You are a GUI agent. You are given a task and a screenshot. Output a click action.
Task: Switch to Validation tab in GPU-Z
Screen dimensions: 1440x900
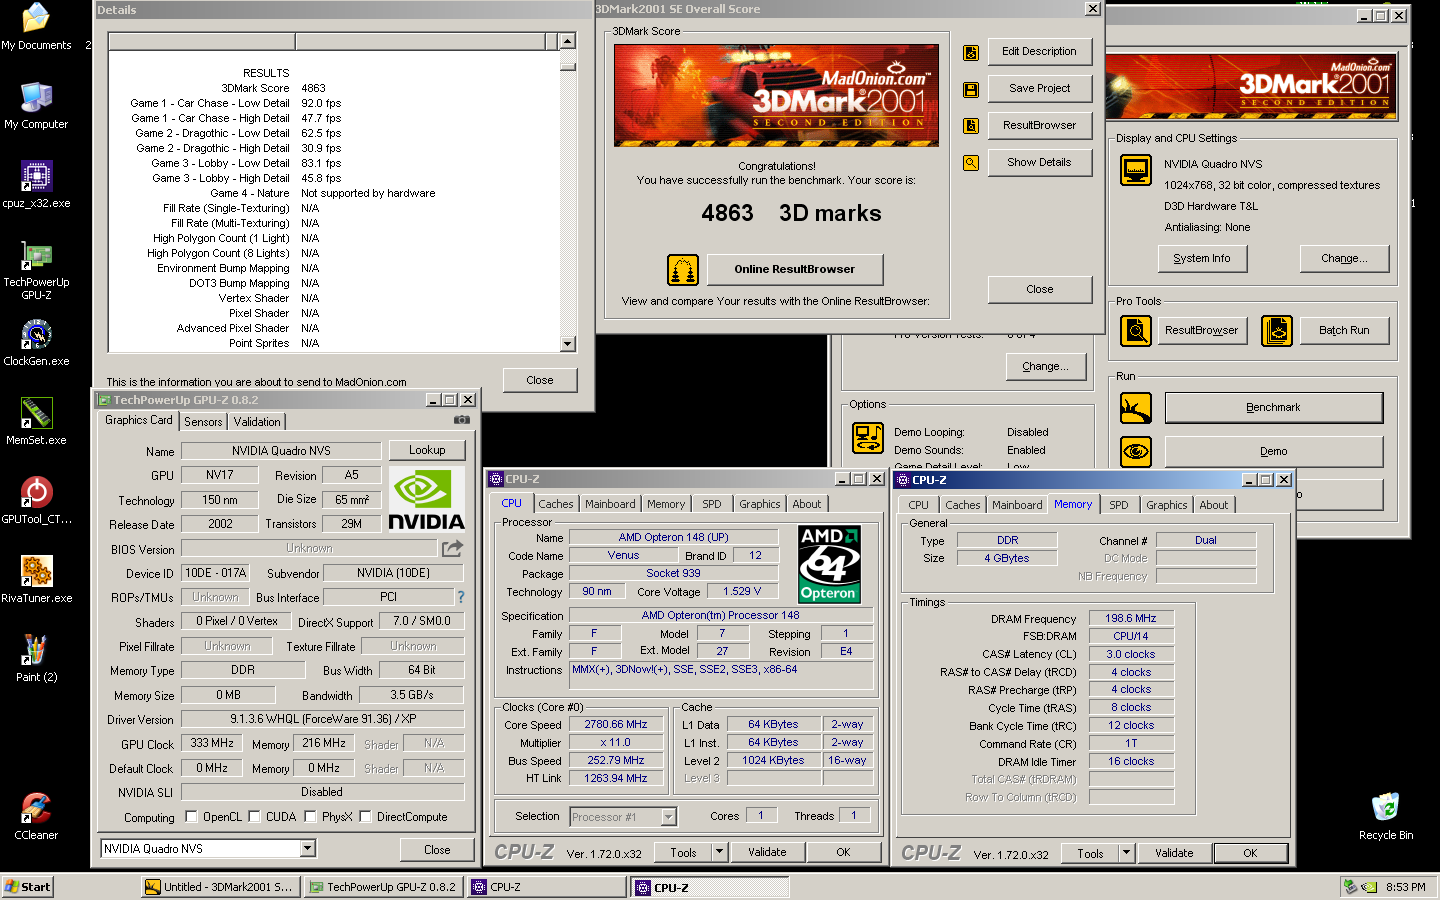click(257, 422)
